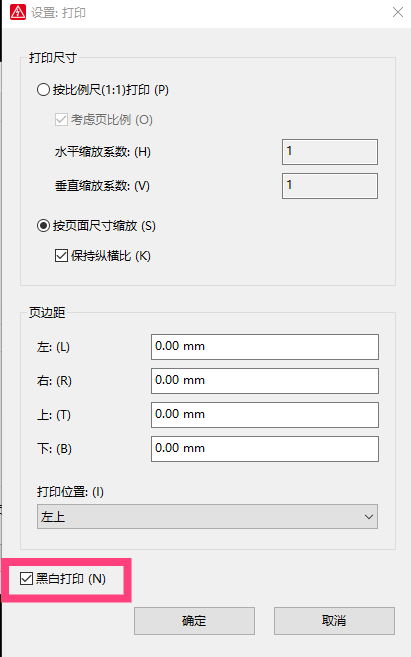
Task: Select 按比例尺(1:1)打印 radio option
Action: tap(43, 90)
